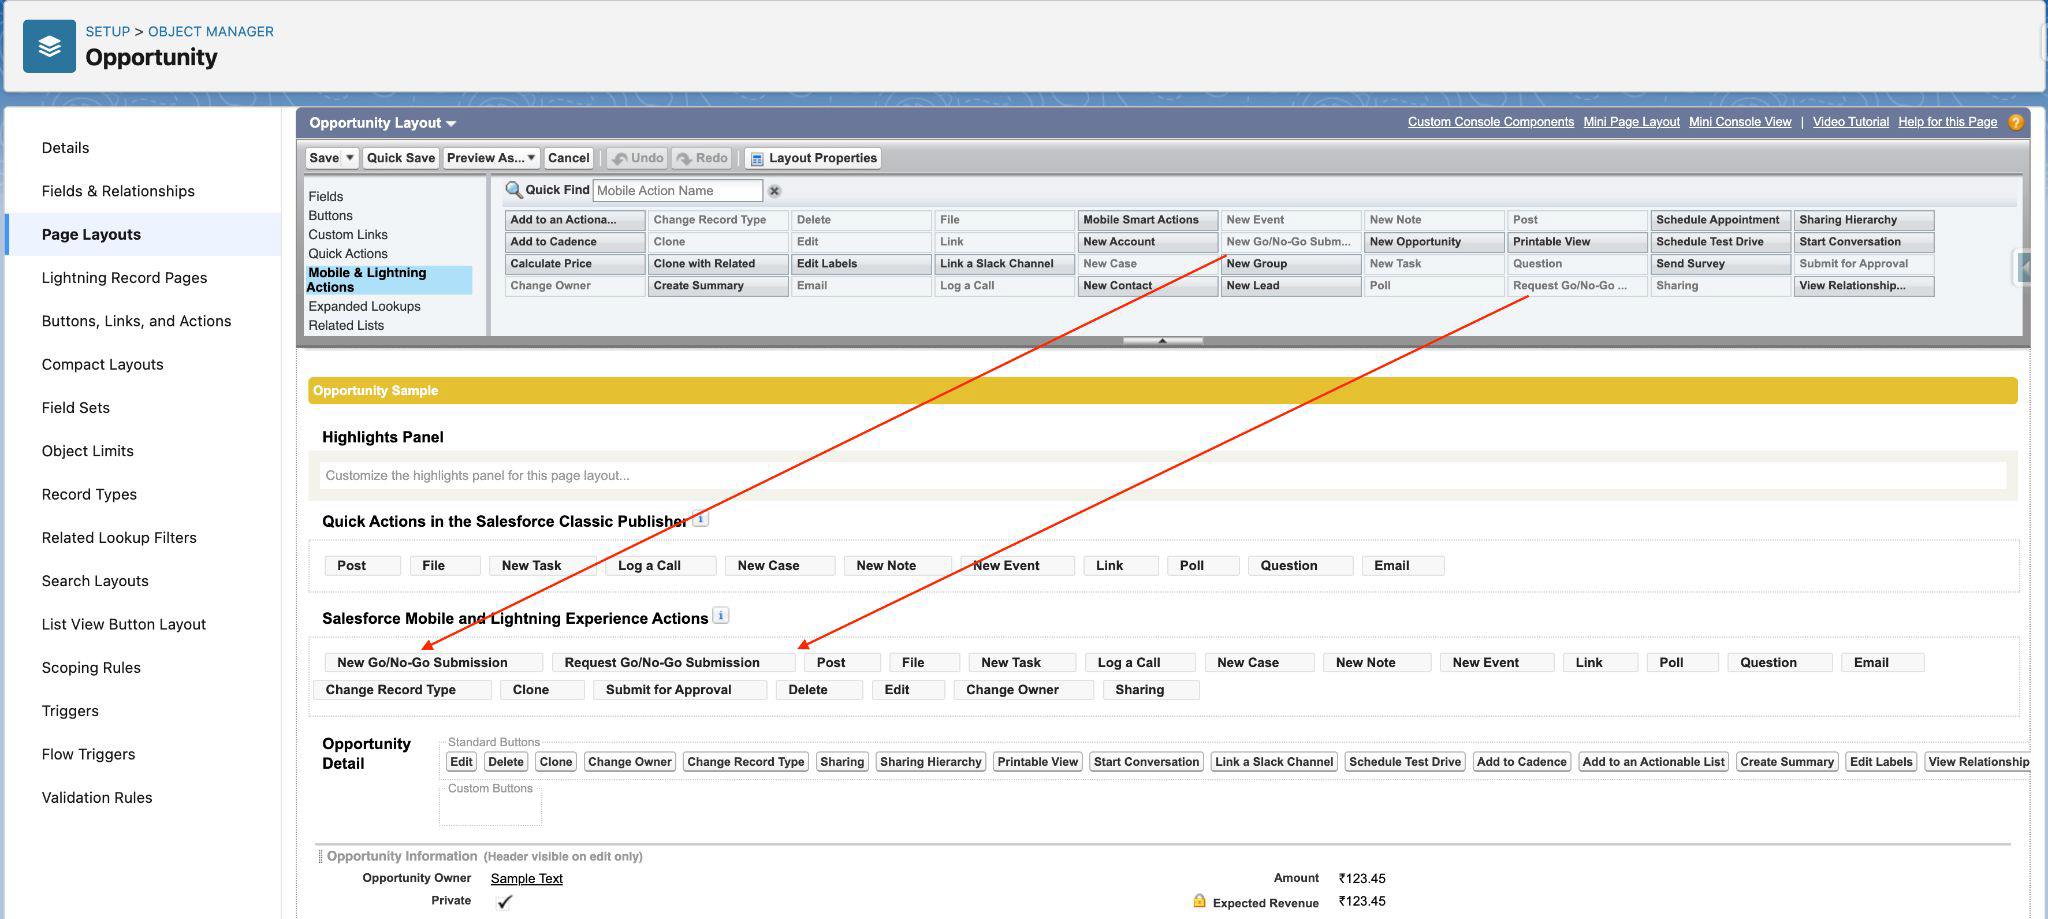Select Mobile Smart Actions in palette

pyautogui.click(x=1147, y=220)
